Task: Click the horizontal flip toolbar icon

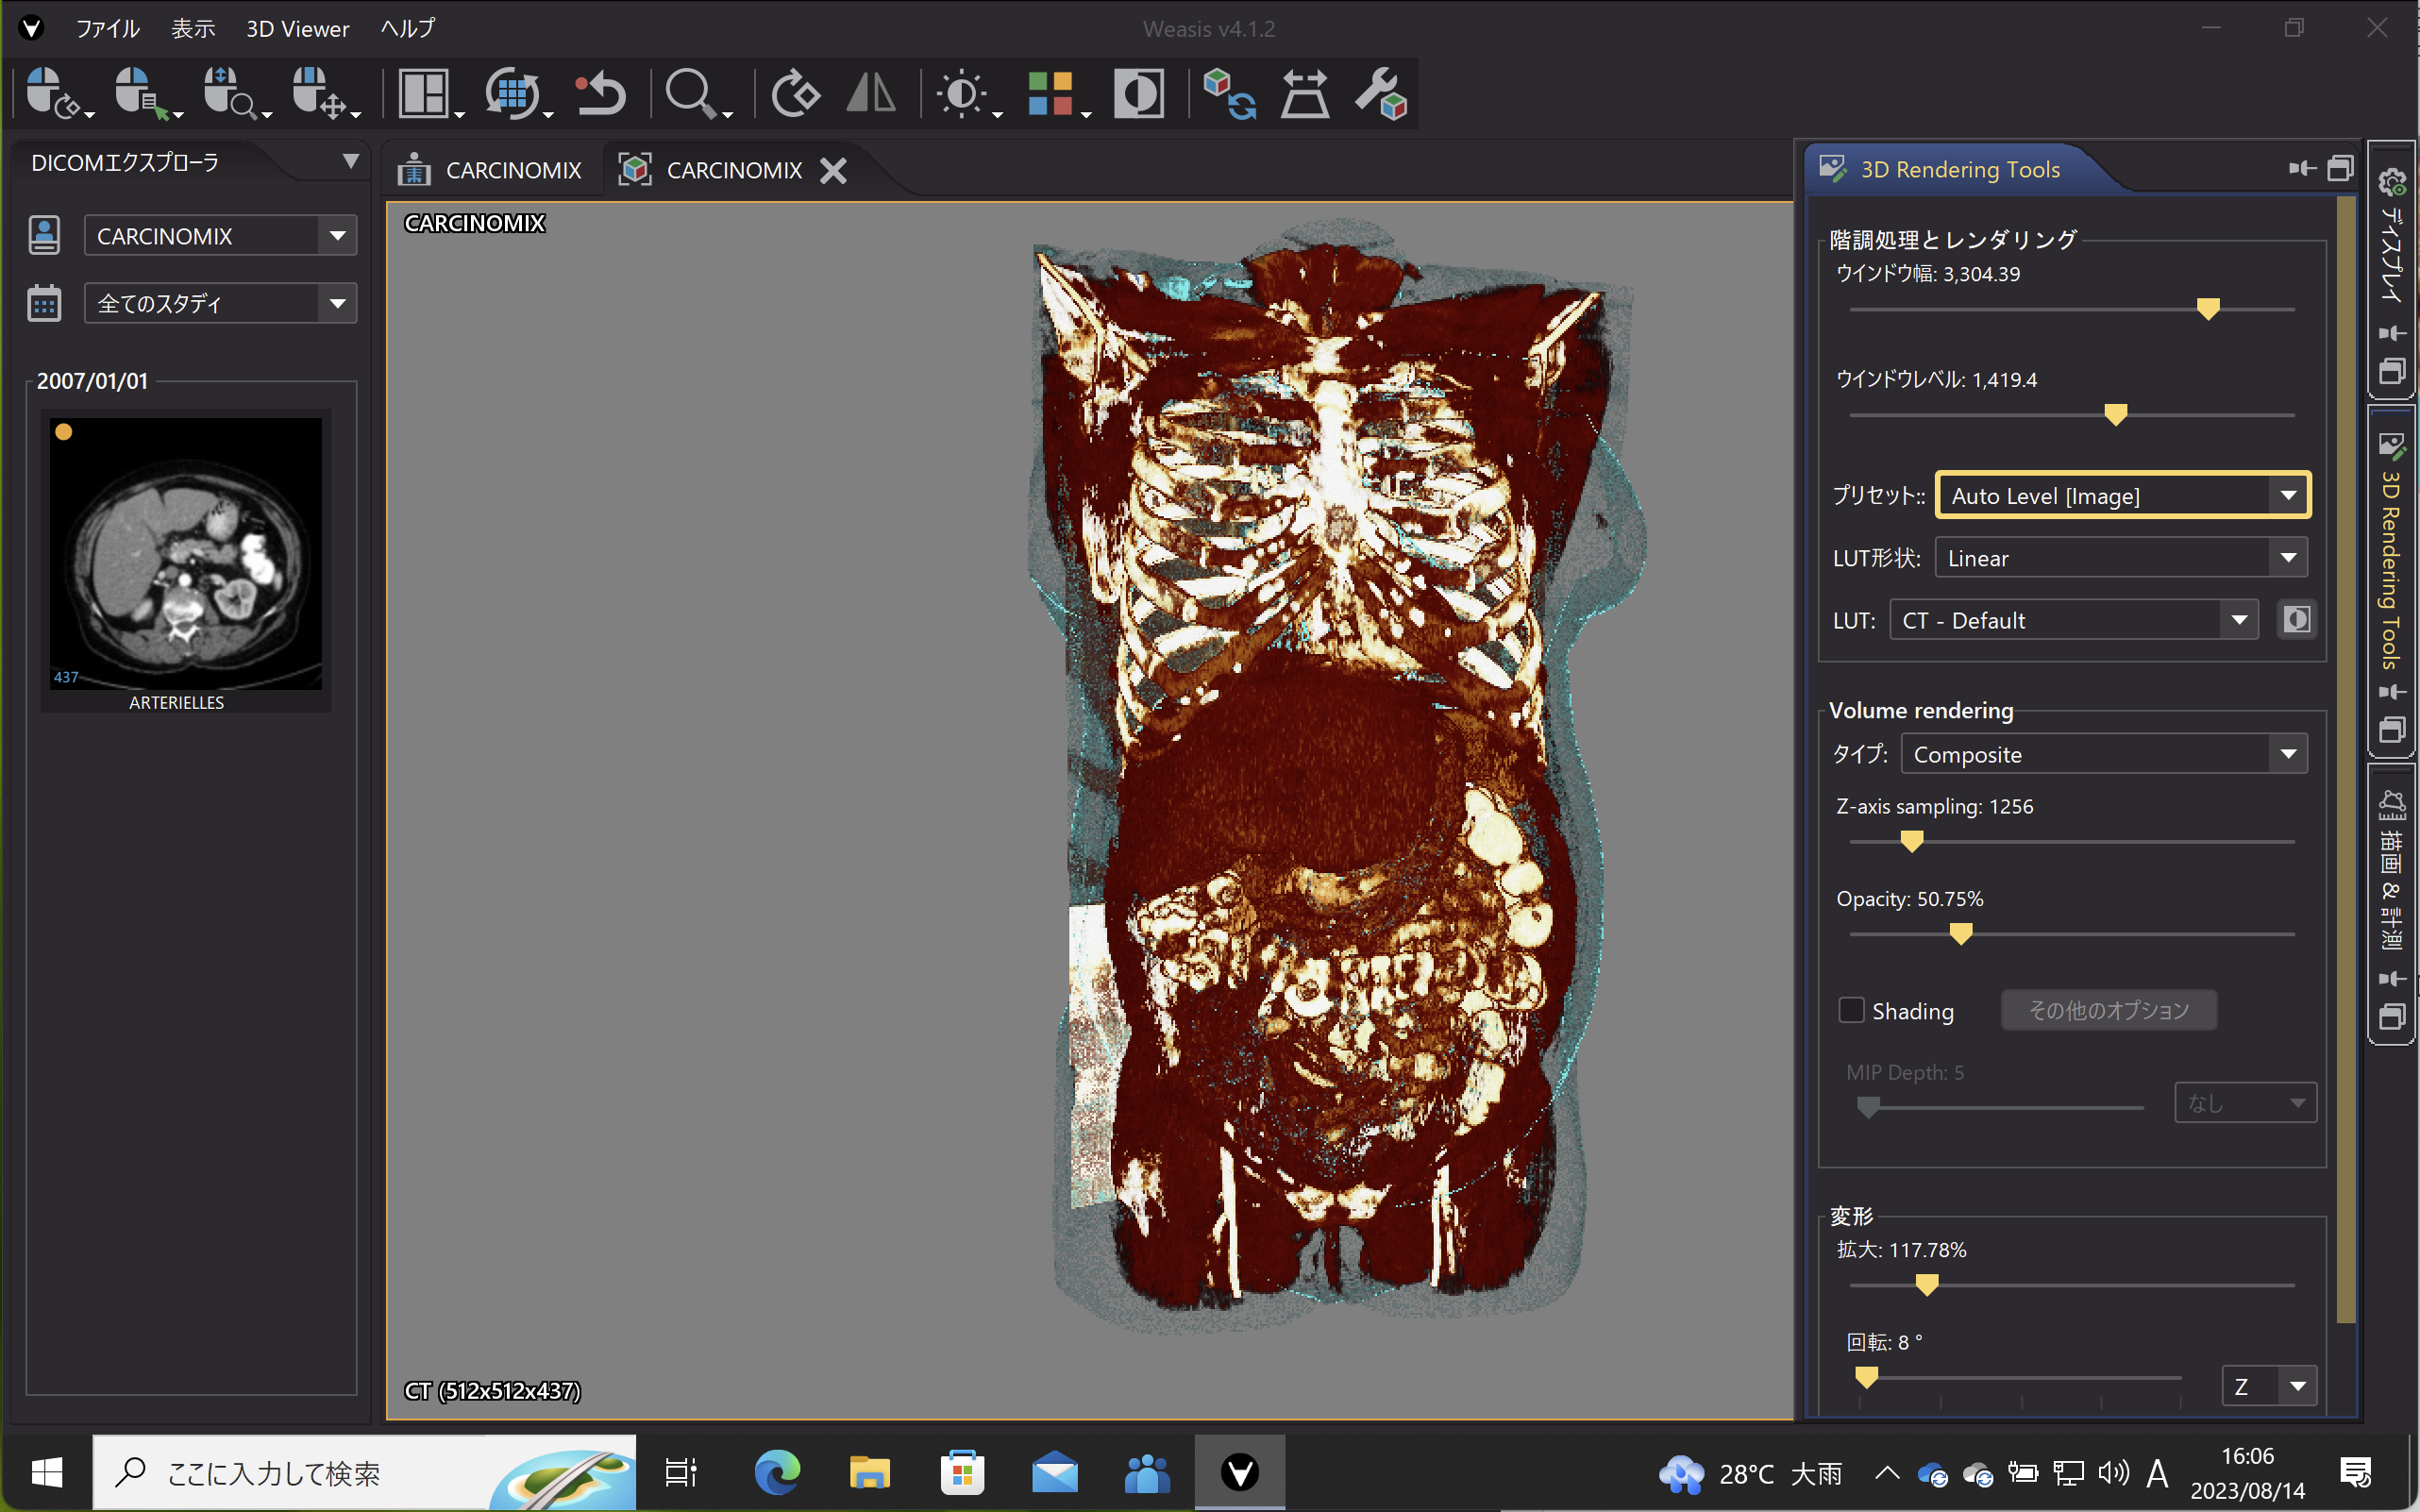Action: click(870, 94)
